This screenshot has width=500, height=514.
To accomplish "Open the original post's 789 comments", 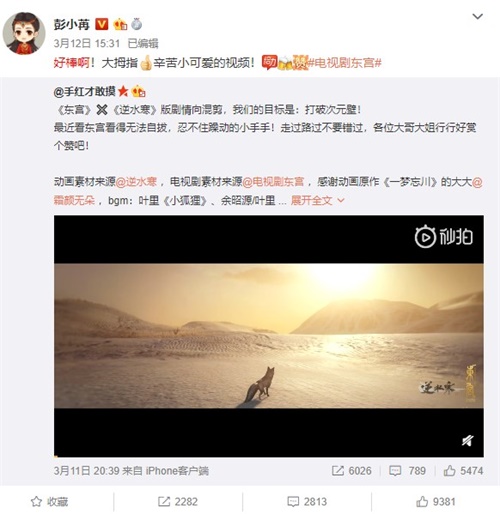I will click(x=407, y=471).
